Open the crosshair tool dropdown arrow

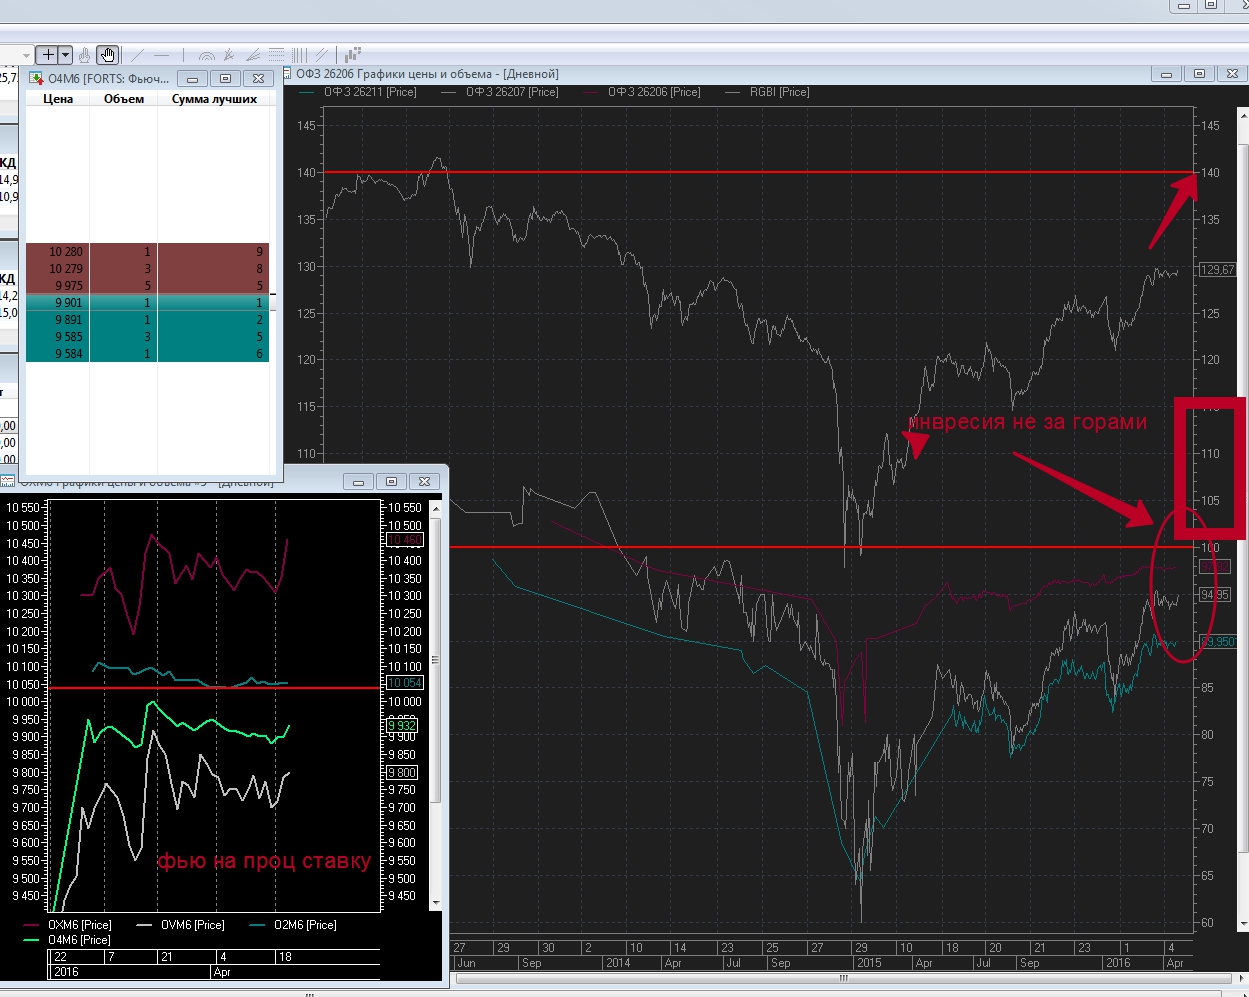(x=65, y=55)
